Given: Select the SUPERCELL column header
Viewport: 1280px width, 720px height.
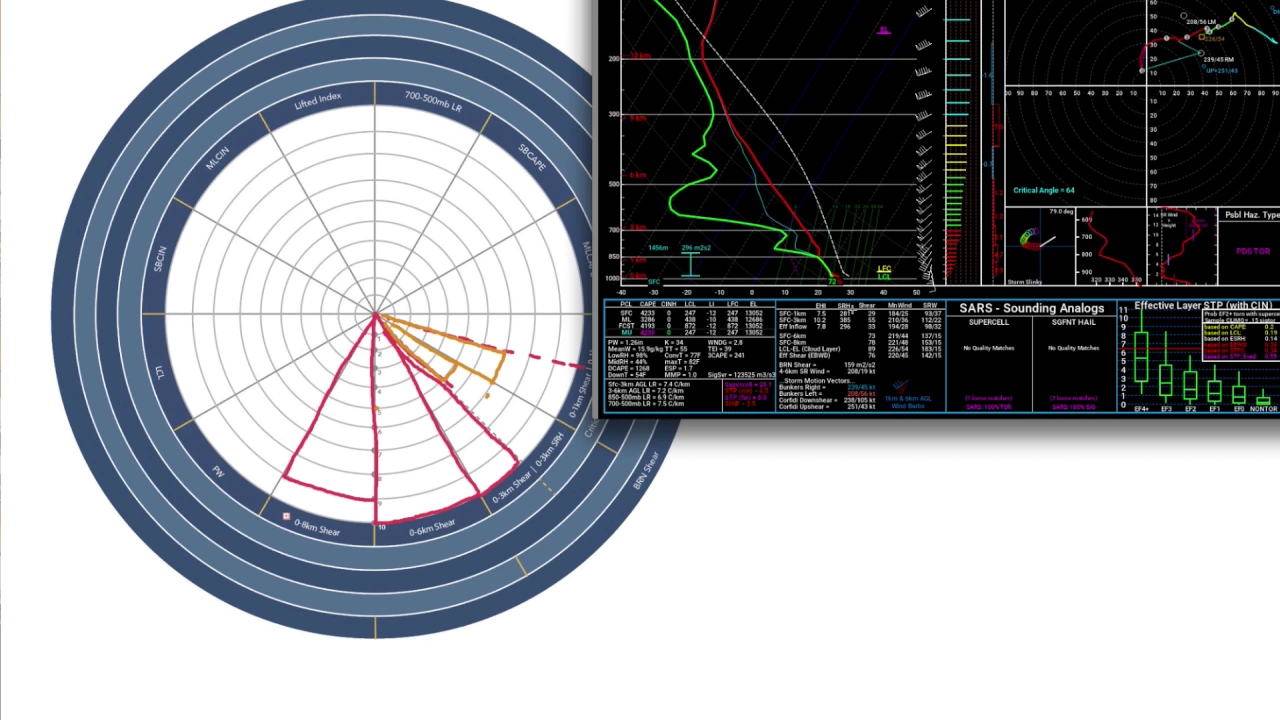Looking at the screenshot, I should pyautogui.click(x=989, y=322).
